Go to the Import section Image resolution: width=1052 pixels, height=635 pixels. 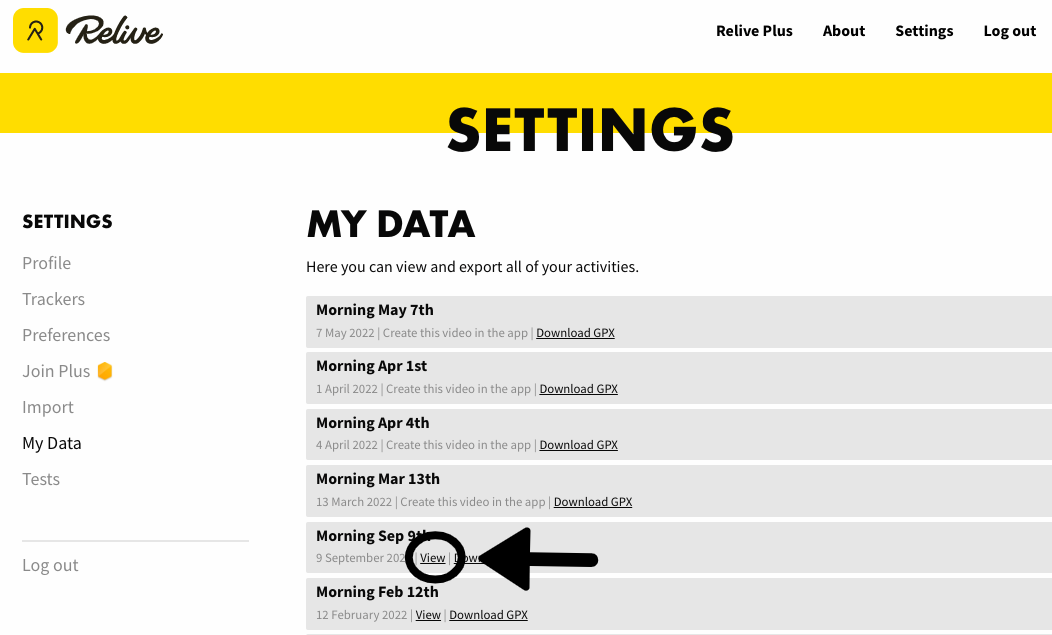(x=48, y=407)
